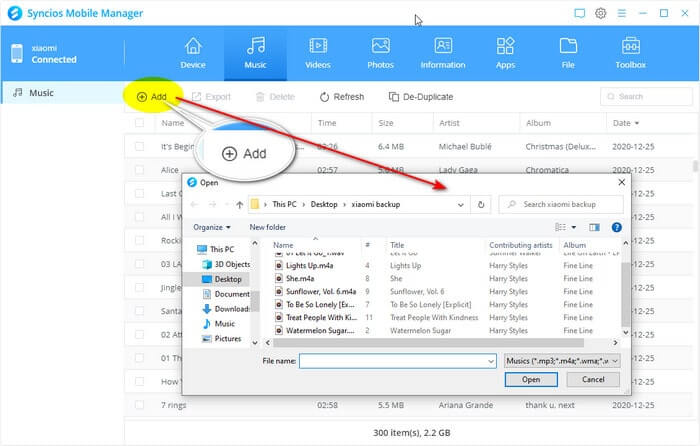This screenshot has height=446, width=700.
Task: Click the forward arrow in Open dialog
Action: [212, 204]
